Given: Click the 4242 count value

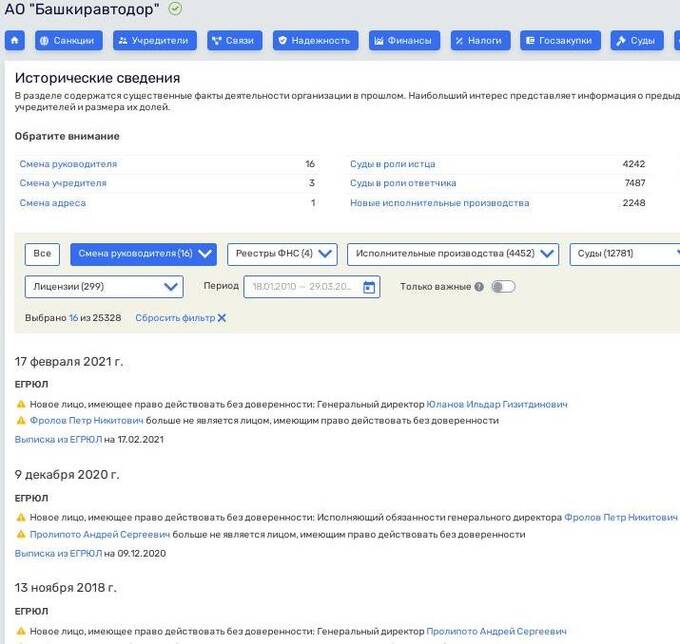Looking at the screenshot, I should 634,164.
